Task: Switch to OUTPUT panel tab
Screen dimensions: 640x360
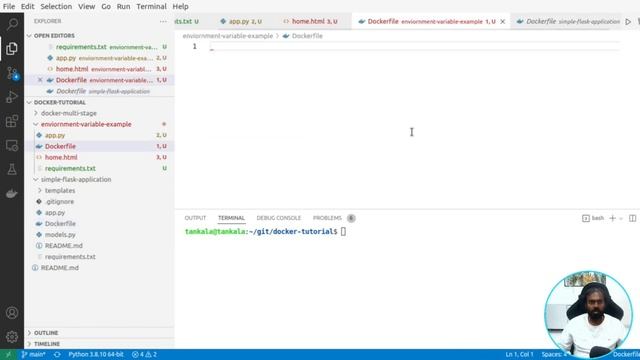Action: click(195, 218)
